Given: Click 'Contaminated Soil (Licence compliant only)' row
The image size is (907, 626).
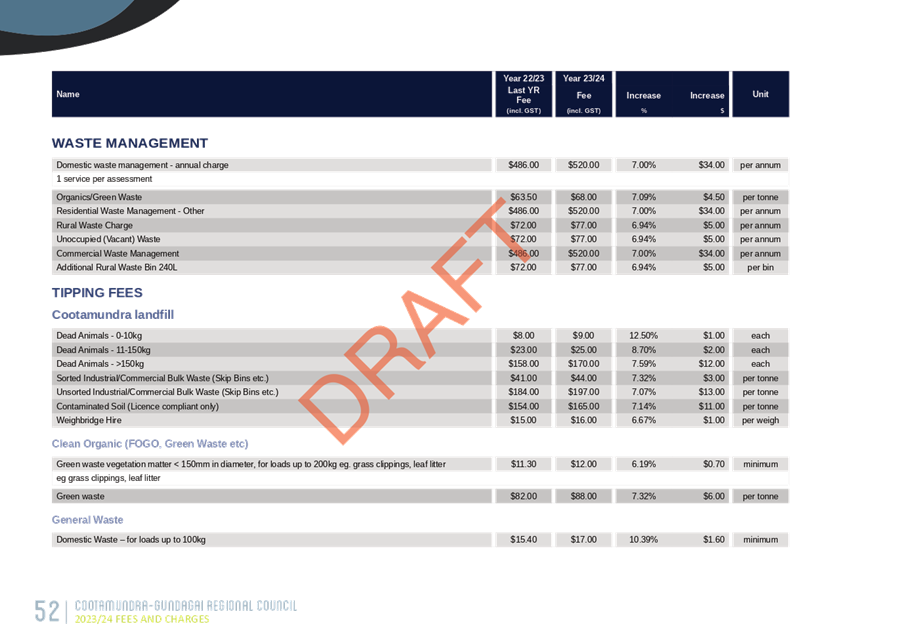Looking at the screenshot, I should click(x=138, y=406).
